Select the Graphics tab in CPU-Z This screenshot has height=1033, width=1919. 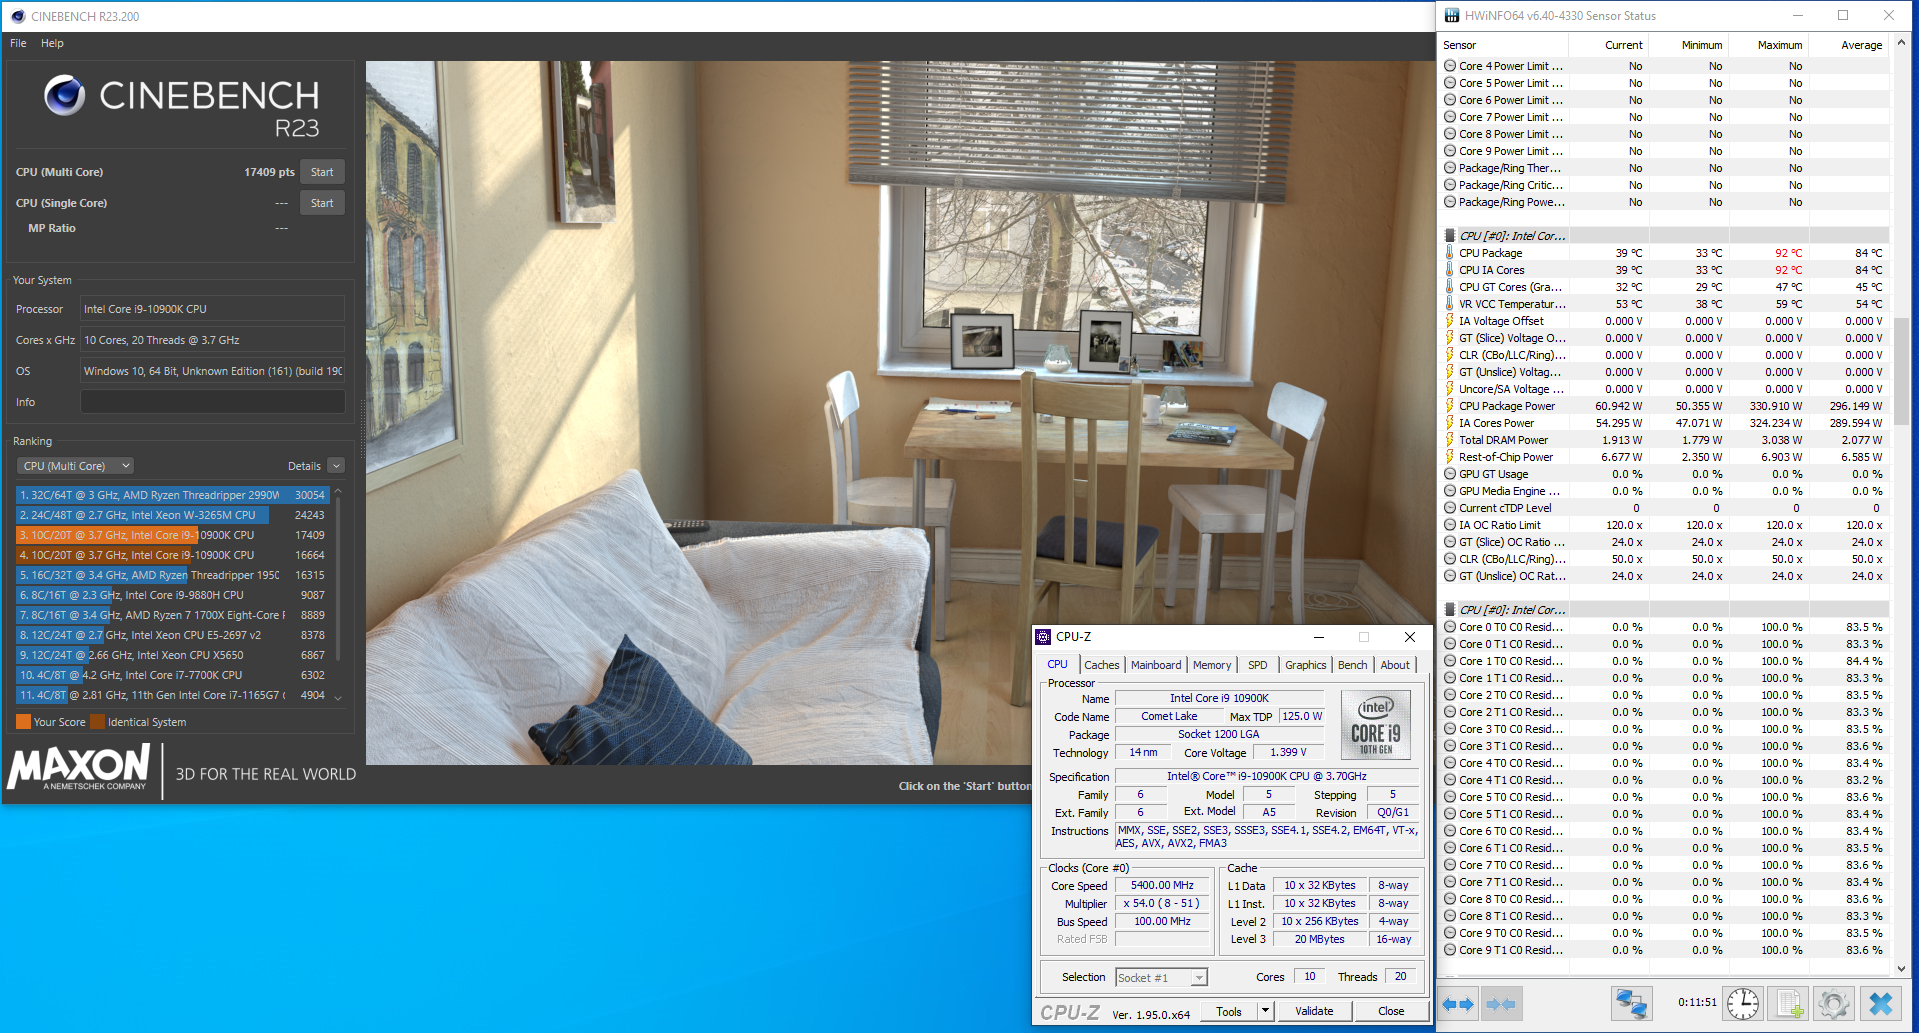click(1305, 665)
